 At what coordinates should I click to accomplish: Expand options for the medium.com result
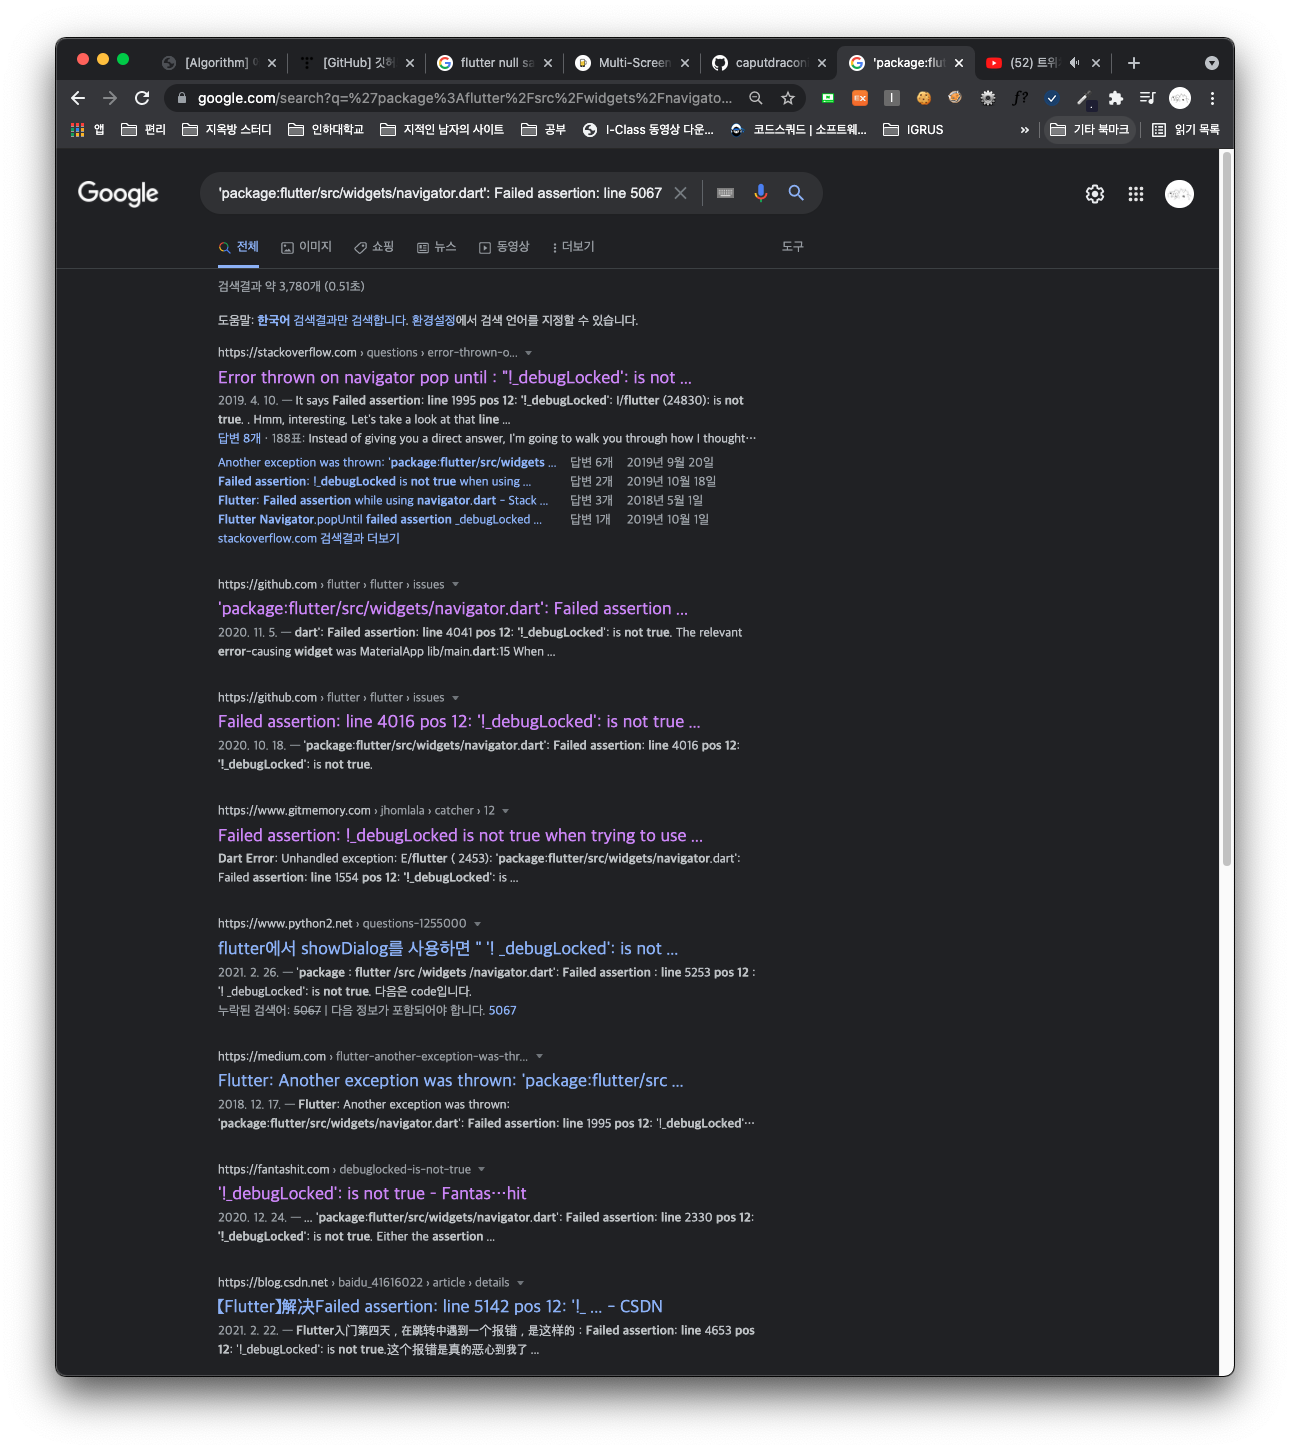tap(539, 1057)
